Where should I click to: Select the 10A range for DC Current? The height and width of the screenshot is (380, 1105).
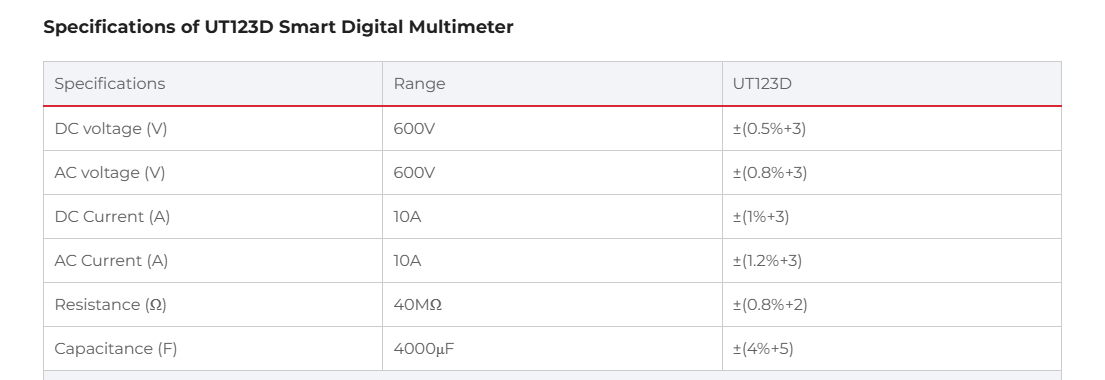point(407,216)
